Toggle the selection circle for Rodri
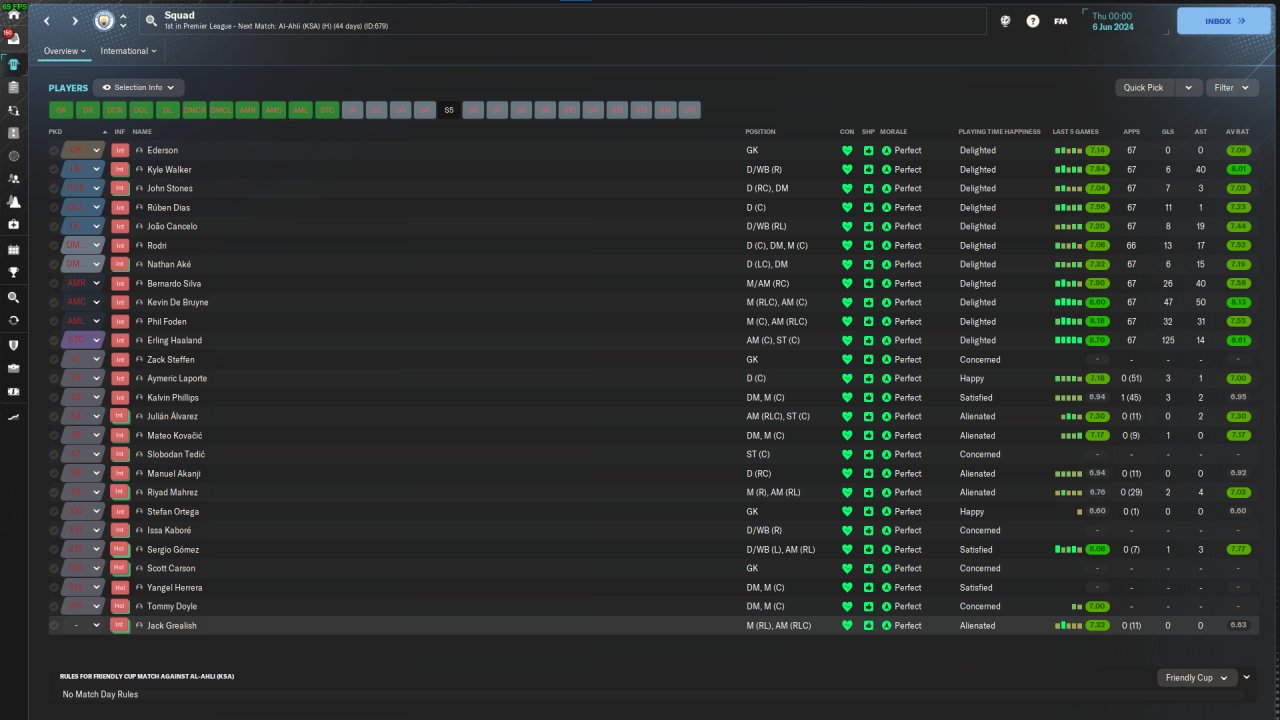This screenshot has width=1280, height=720. pyautogui.click(x=53, y=245)
